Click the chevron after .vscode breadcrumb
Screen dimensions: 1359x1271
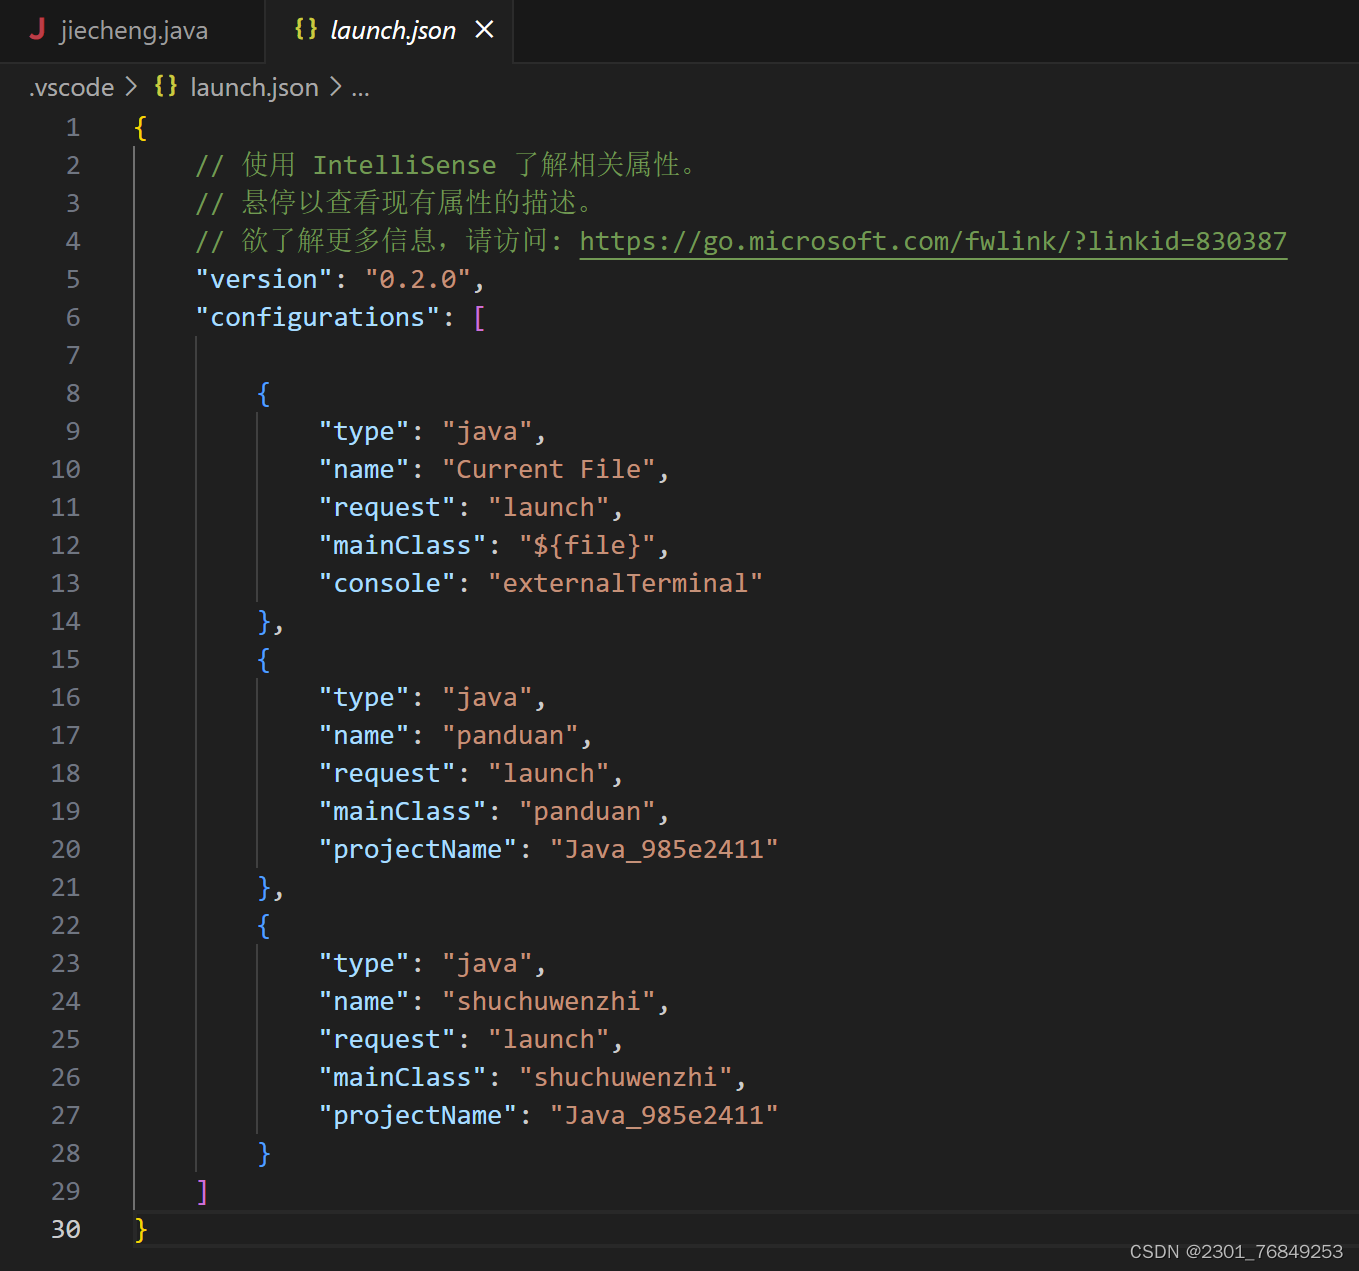(130, 87)
